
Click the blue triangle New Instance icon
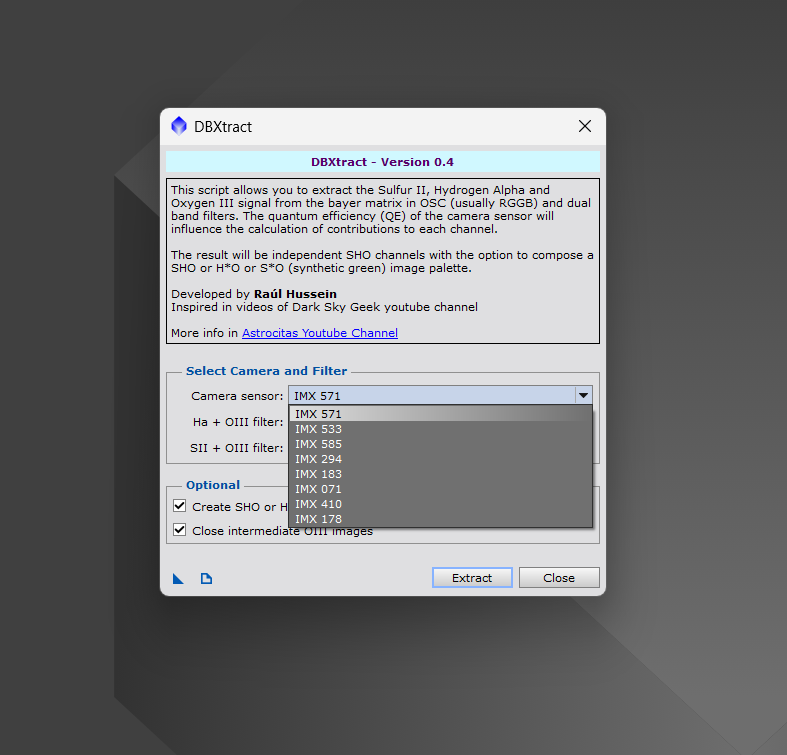click(x=179, y=578)
